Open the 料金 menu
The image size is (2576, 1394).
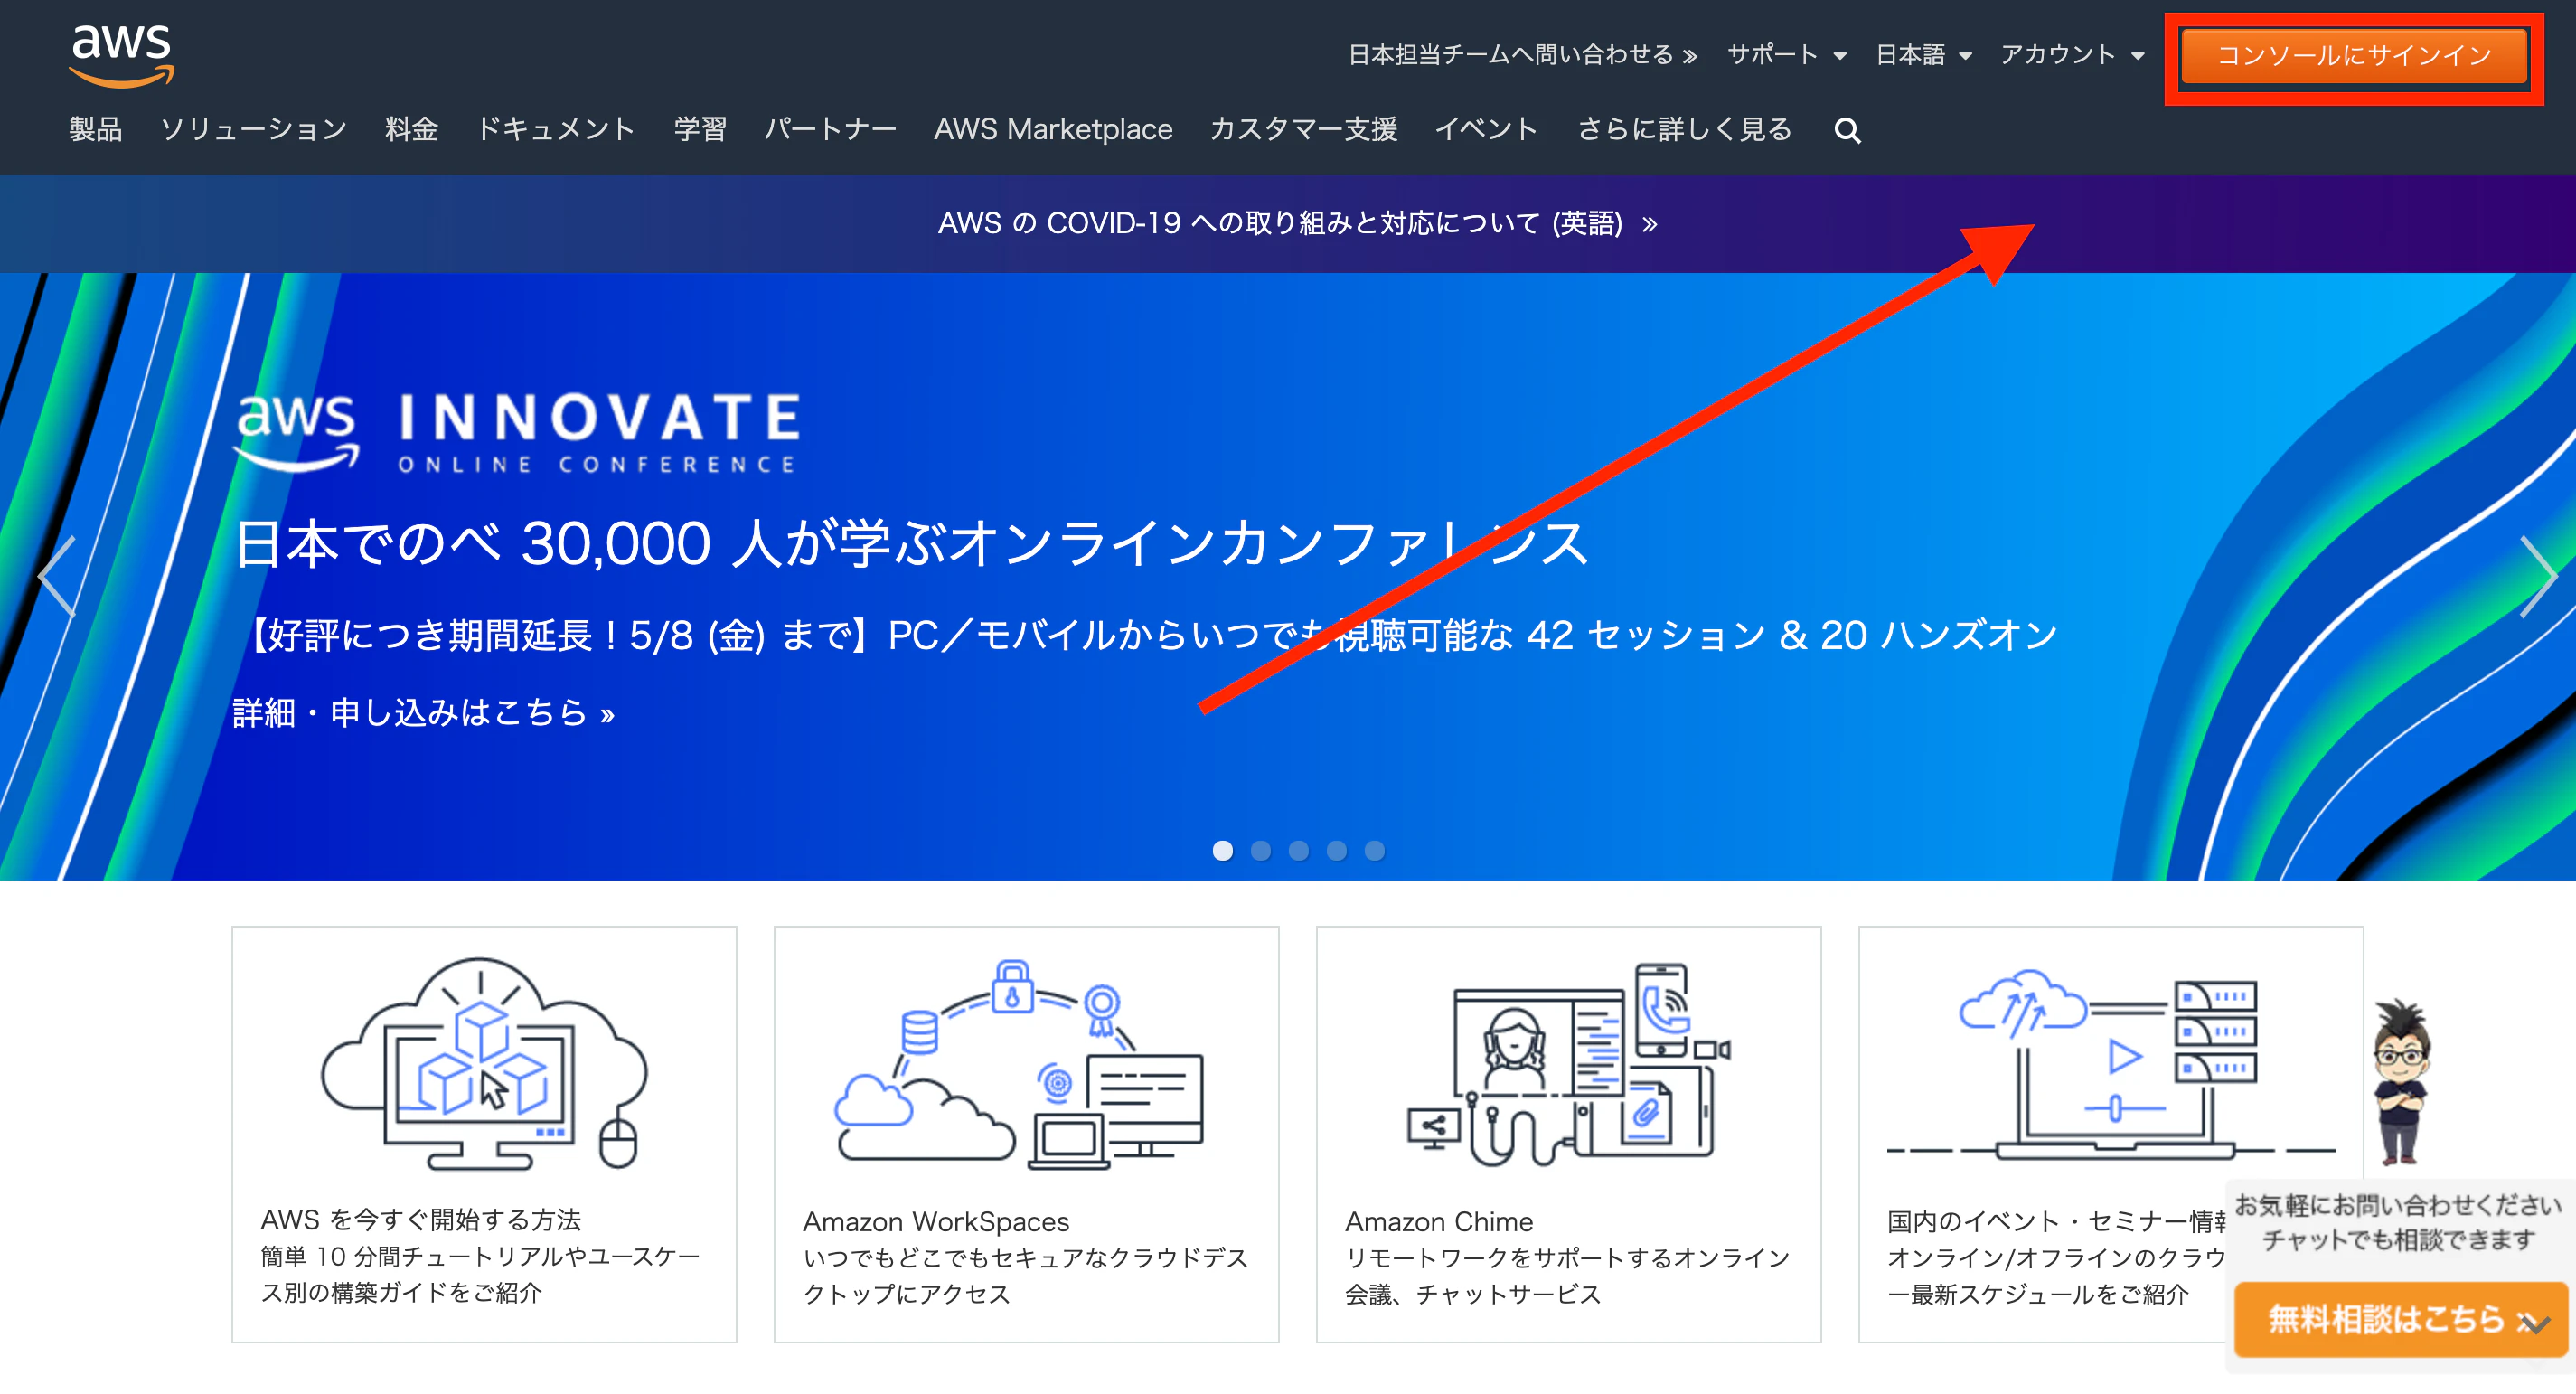coord(411,129)
